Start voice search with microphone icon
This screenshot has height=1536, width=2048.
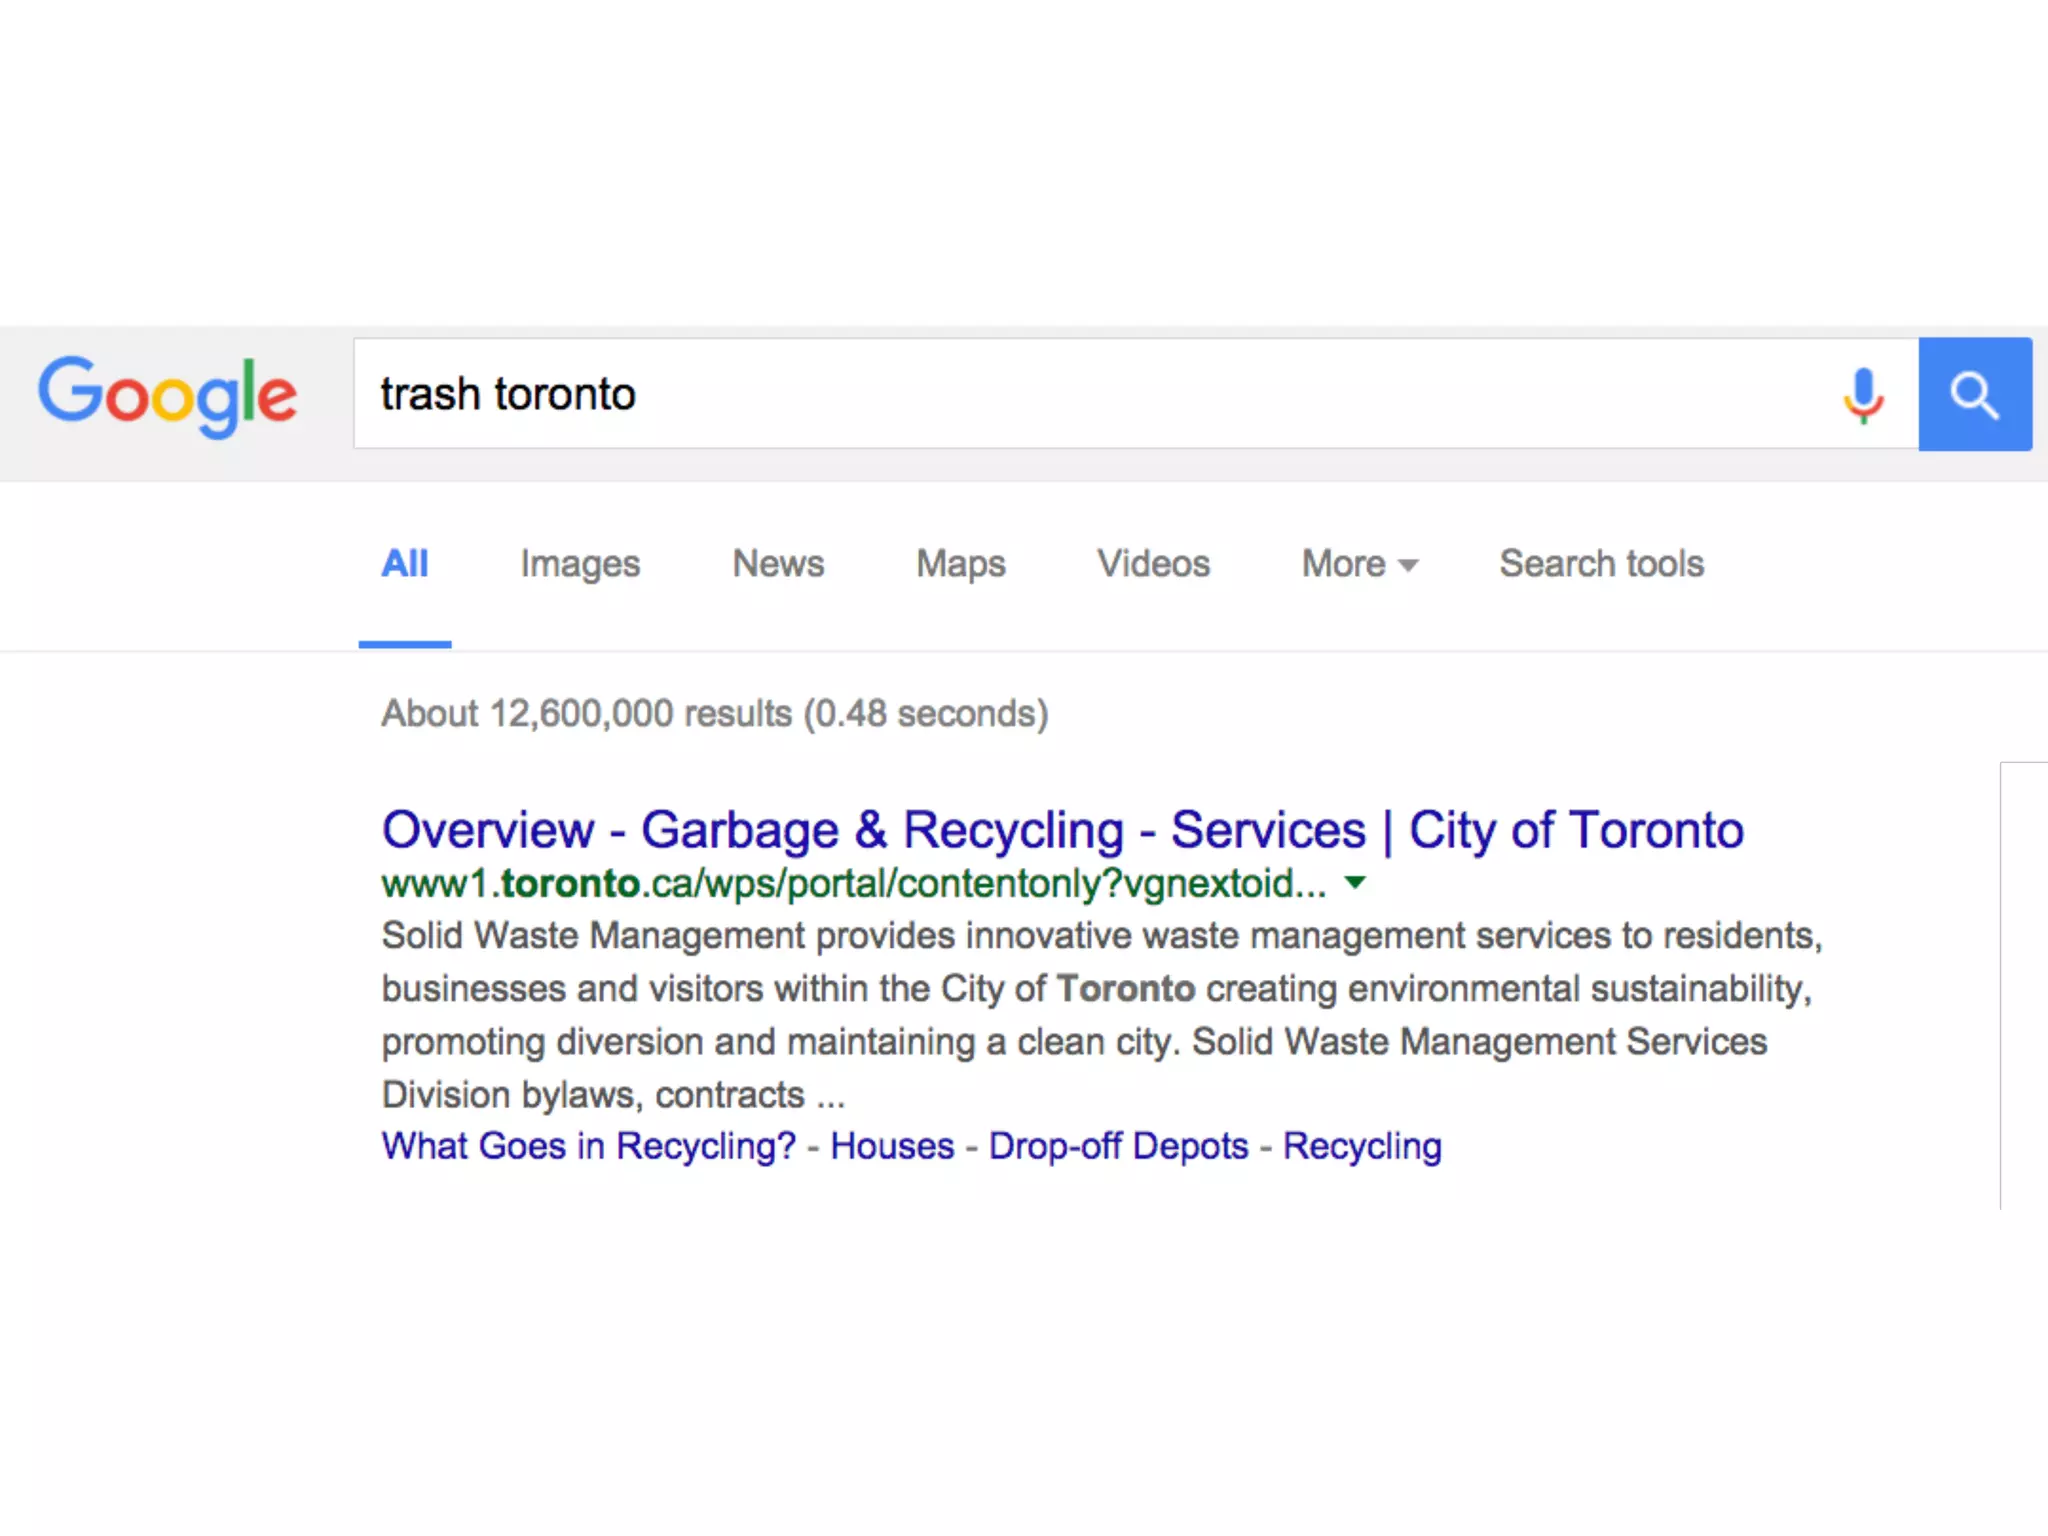coord(1863,395)
